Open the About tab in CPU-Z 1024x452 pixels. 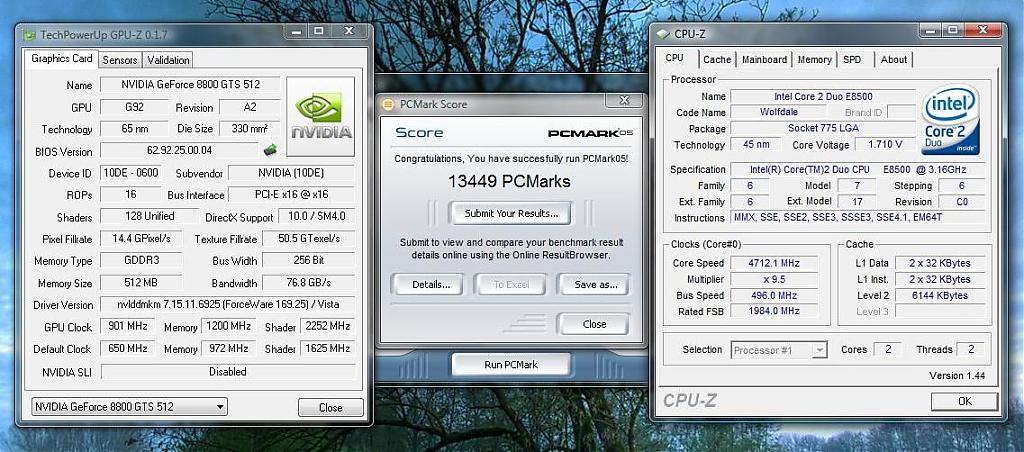pyautogui.click(x=893, y=59)
